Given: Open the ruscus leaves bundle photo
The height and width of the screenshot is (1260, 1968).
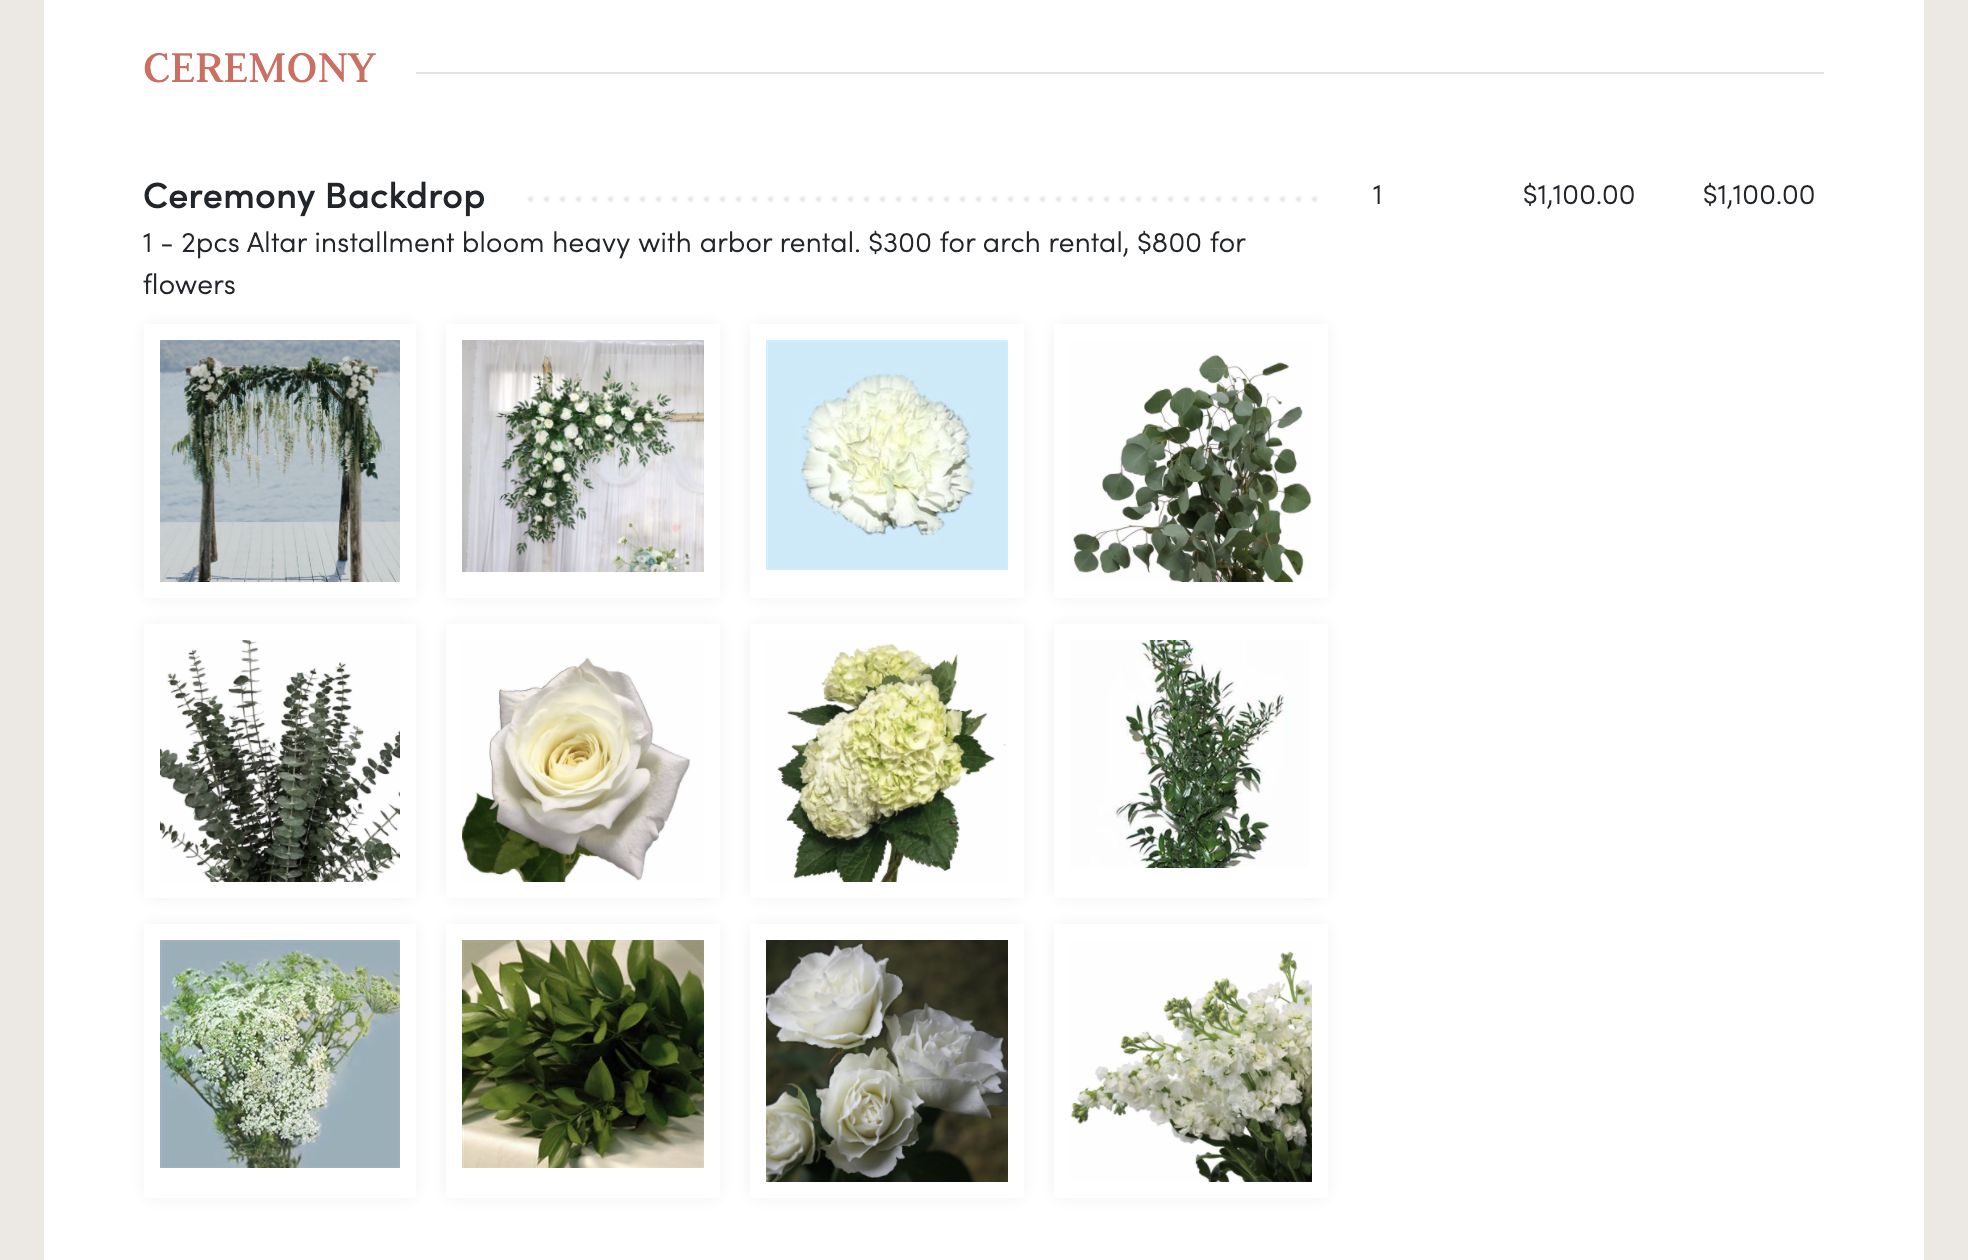Looking at the screenshot, I should (583, 1054).
